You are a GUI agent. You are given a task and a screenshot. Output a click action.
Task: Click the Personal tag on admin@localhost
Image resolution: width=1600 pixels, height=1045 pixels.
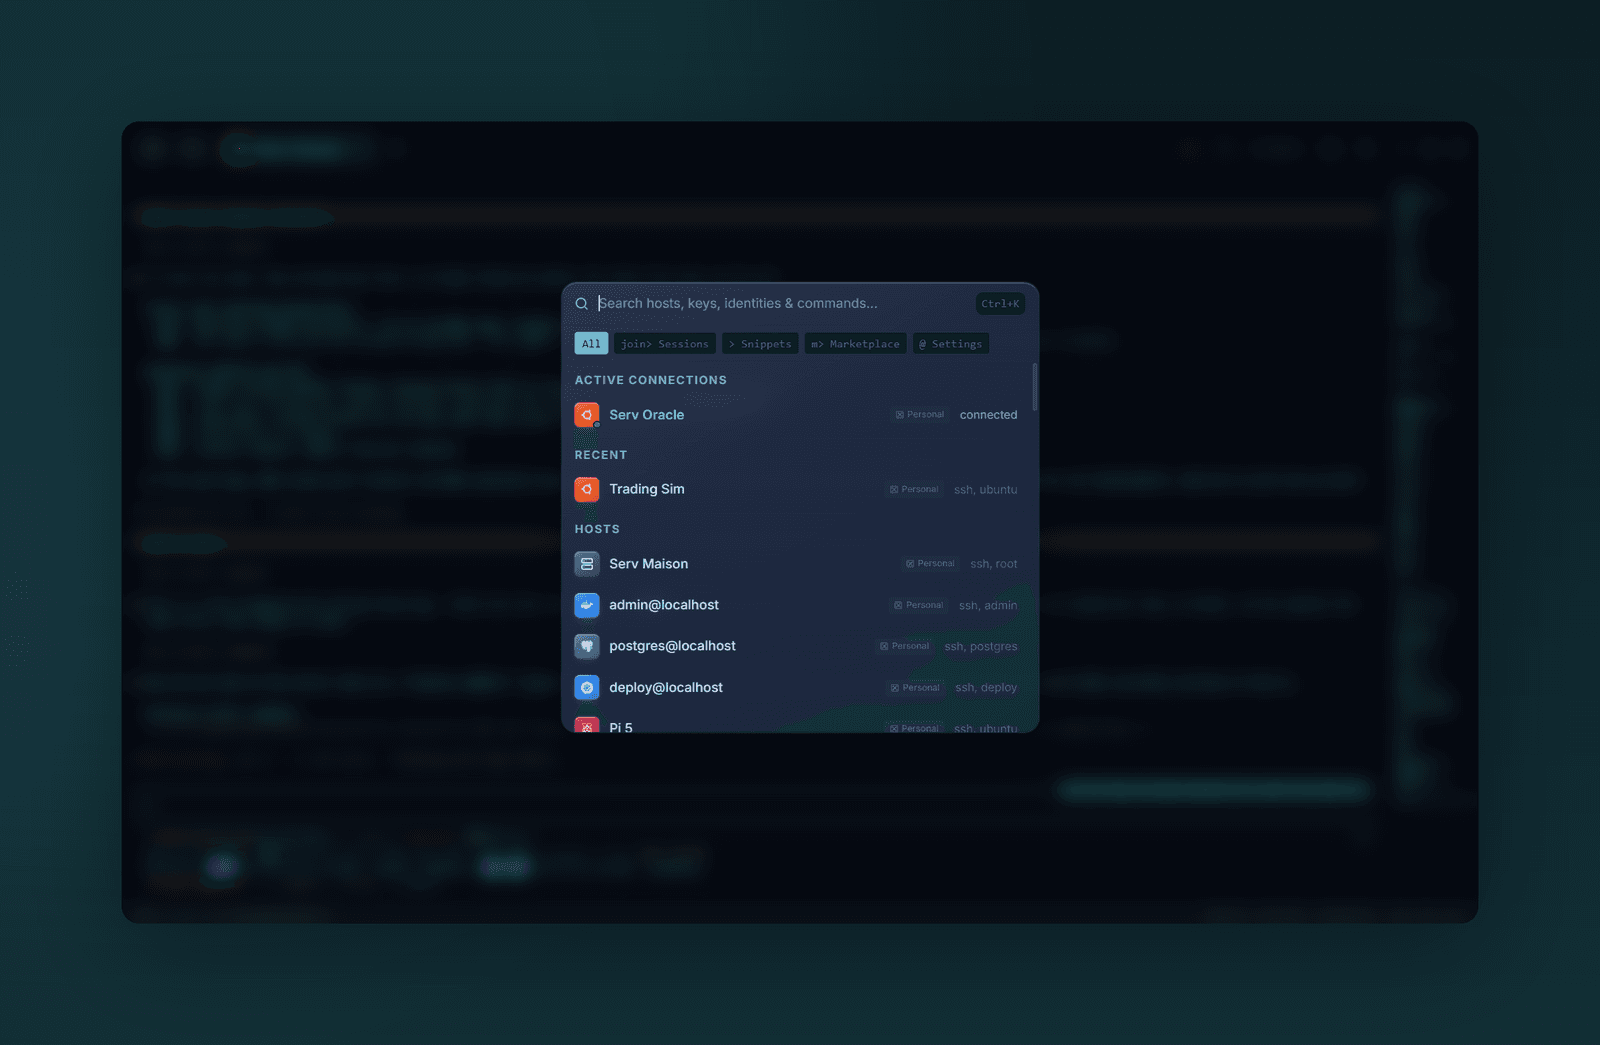coord(919,605)
